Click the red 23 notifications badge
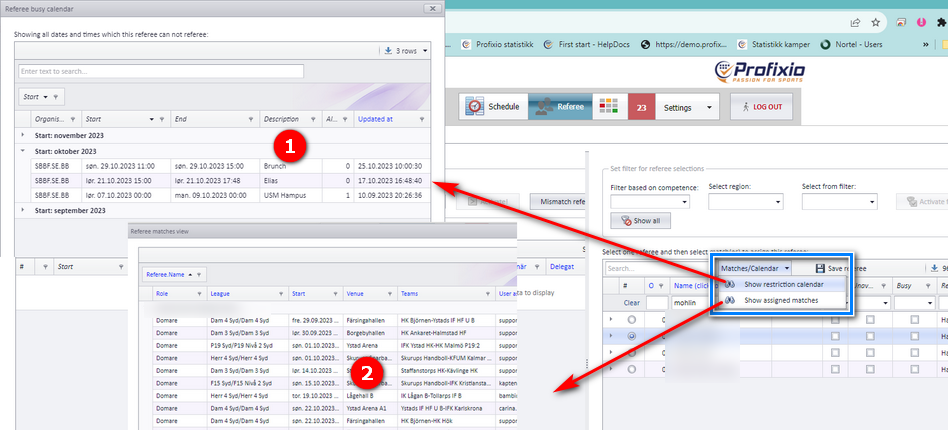 click(641, 107)
